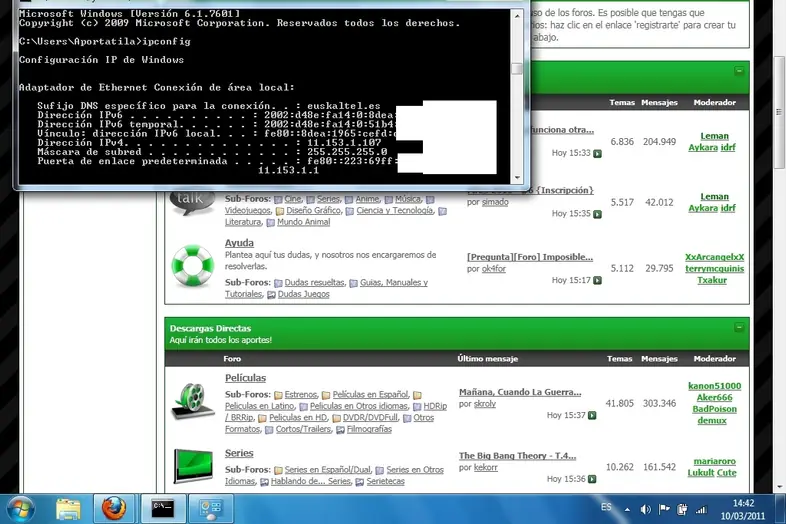Click Command Prompt scrollbar down arrow
Screen dimensions: 786x524
tap(517, 178)
